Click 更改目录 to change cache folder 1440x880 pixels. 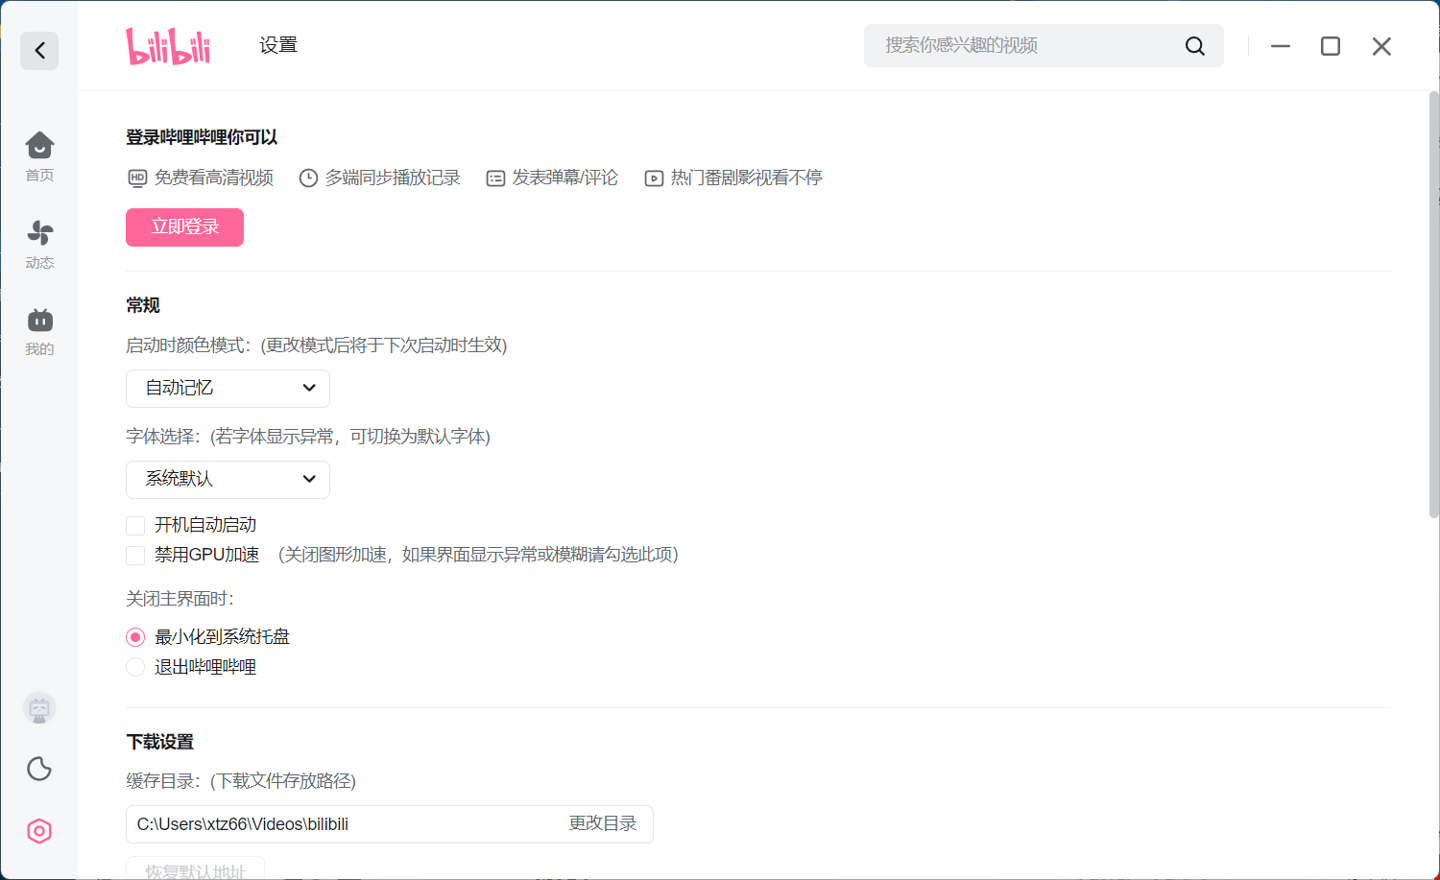(602, 824)
